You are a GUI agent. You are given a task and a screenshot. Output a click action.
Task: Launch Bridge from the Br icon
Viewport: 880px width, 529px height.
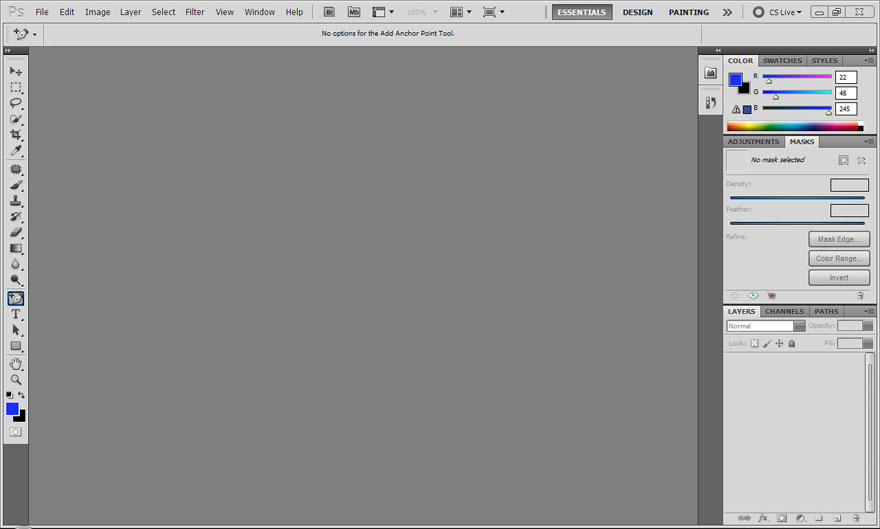click(329, 12)
